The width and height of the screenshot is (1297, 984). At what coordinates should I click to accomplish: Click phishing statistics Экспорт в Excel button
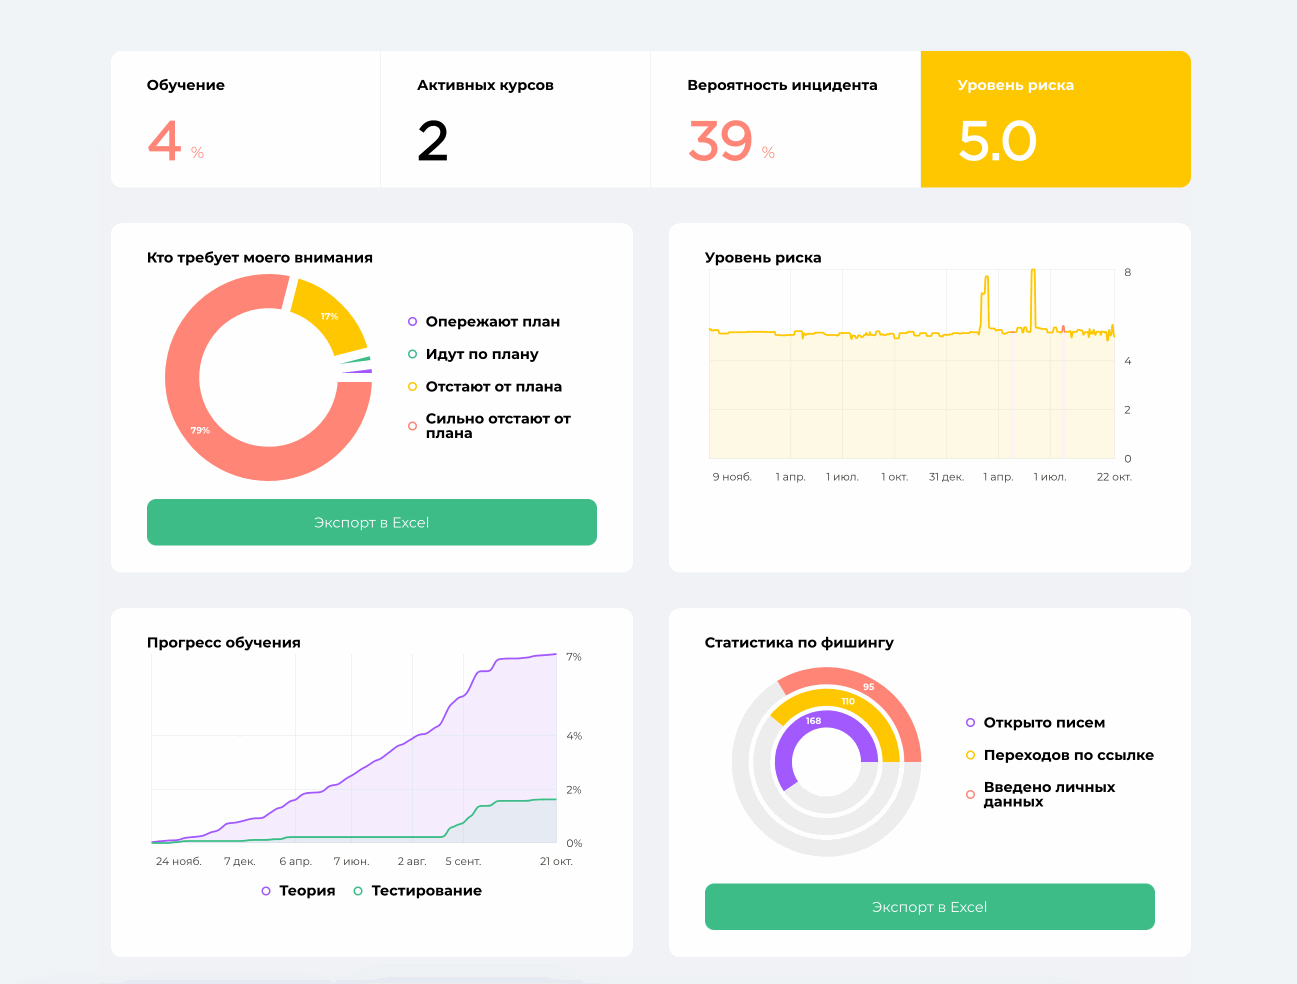[x=930, y=907]
